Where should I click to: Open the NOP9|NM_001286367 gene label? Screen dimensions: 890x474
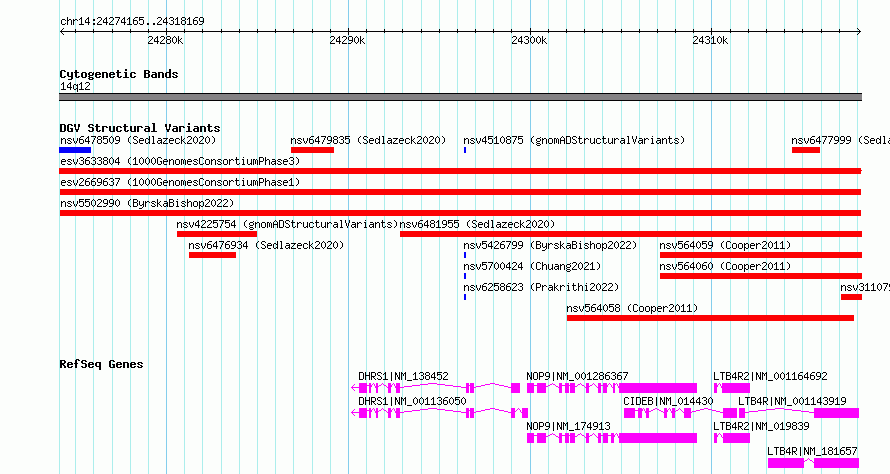(577, 376)
